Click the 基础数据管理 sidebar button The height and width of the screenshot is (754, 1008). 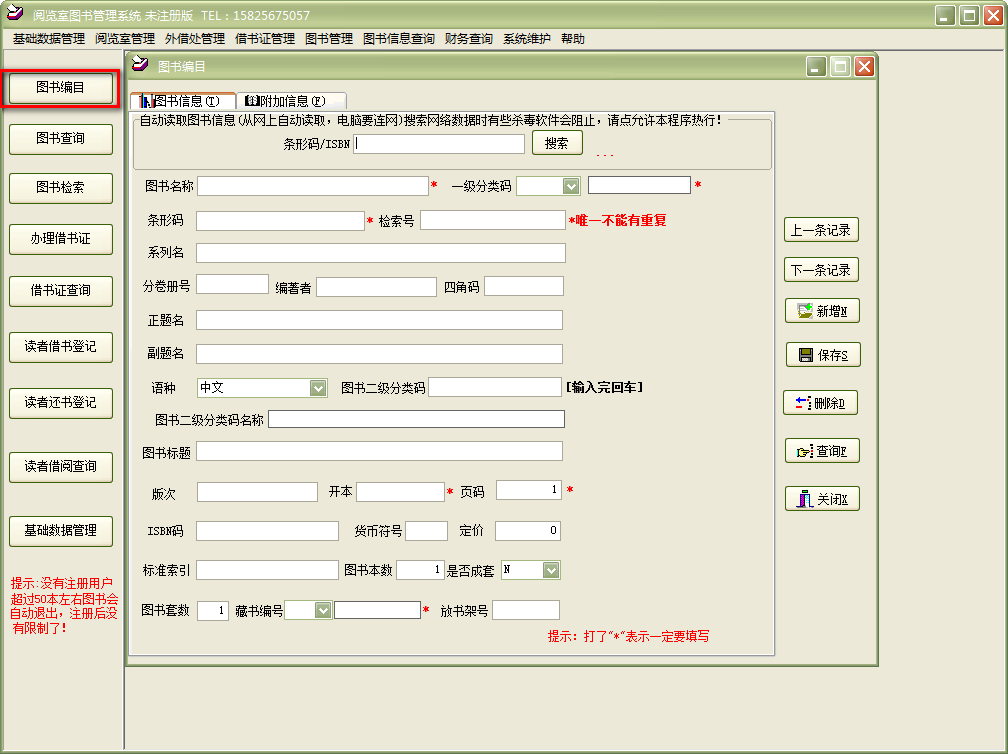(x=60, y=531)
